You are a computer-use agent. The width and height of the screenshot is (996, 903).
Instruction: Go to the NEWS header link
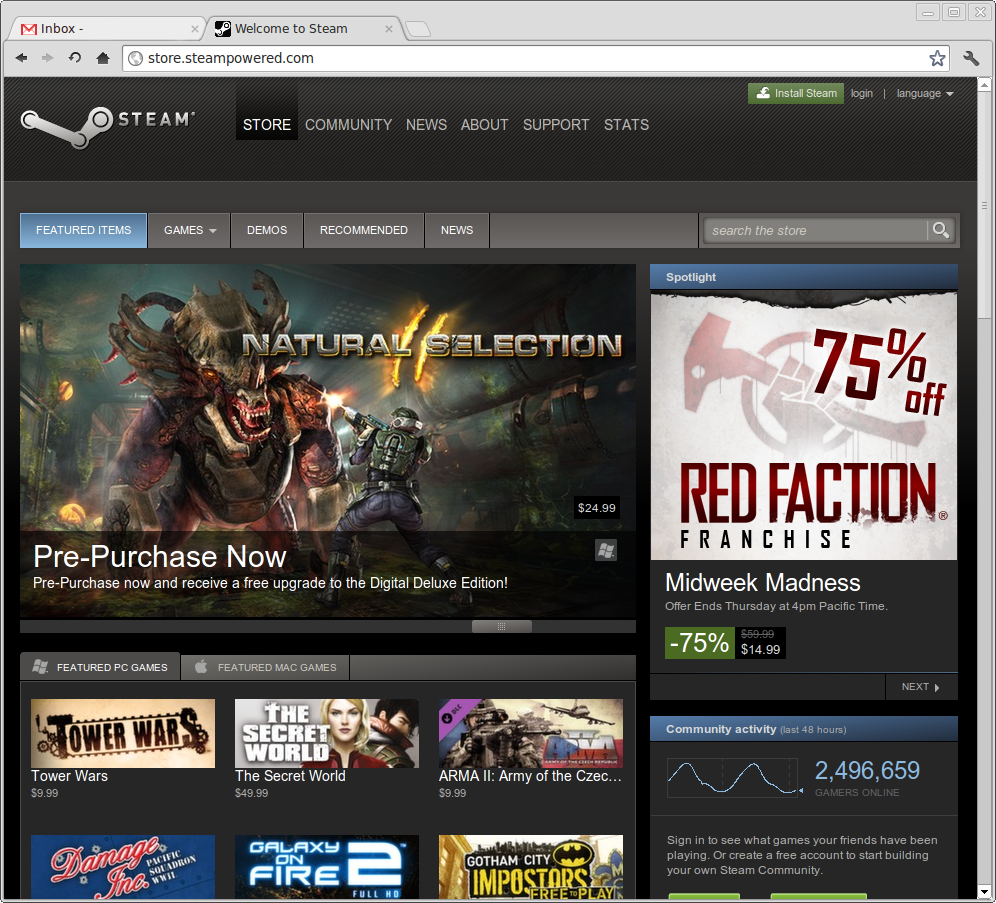point(426,124)
